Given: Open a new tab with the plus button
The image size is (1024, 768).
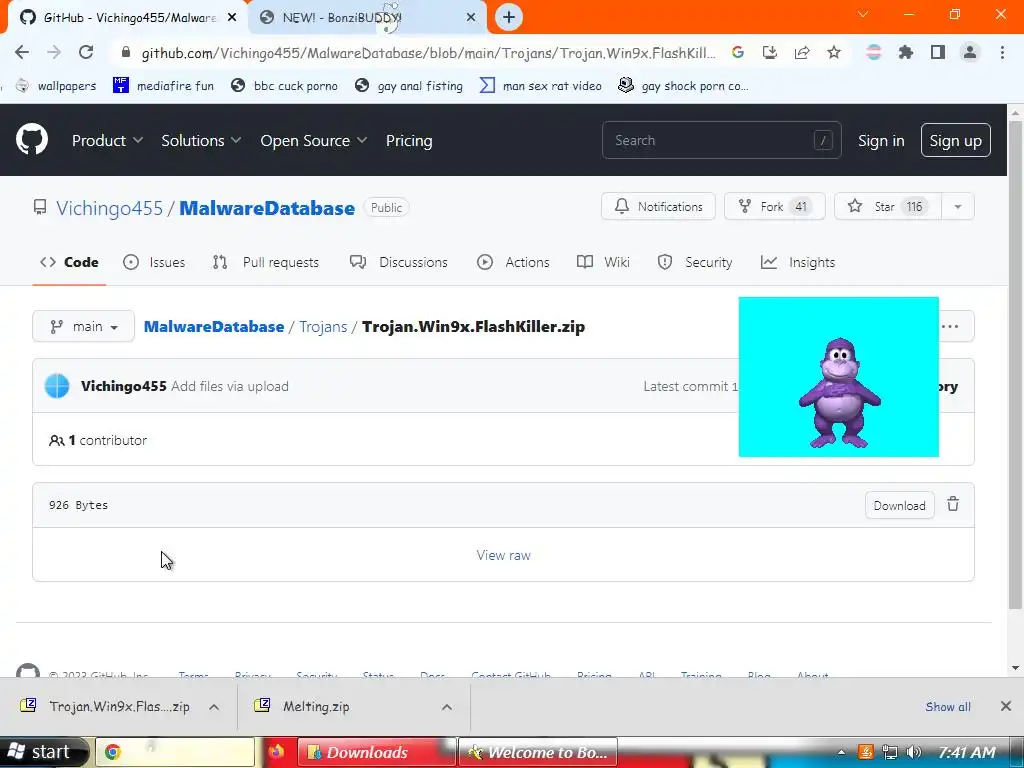Looking at the screenshot, I should [x=509, y=17].
